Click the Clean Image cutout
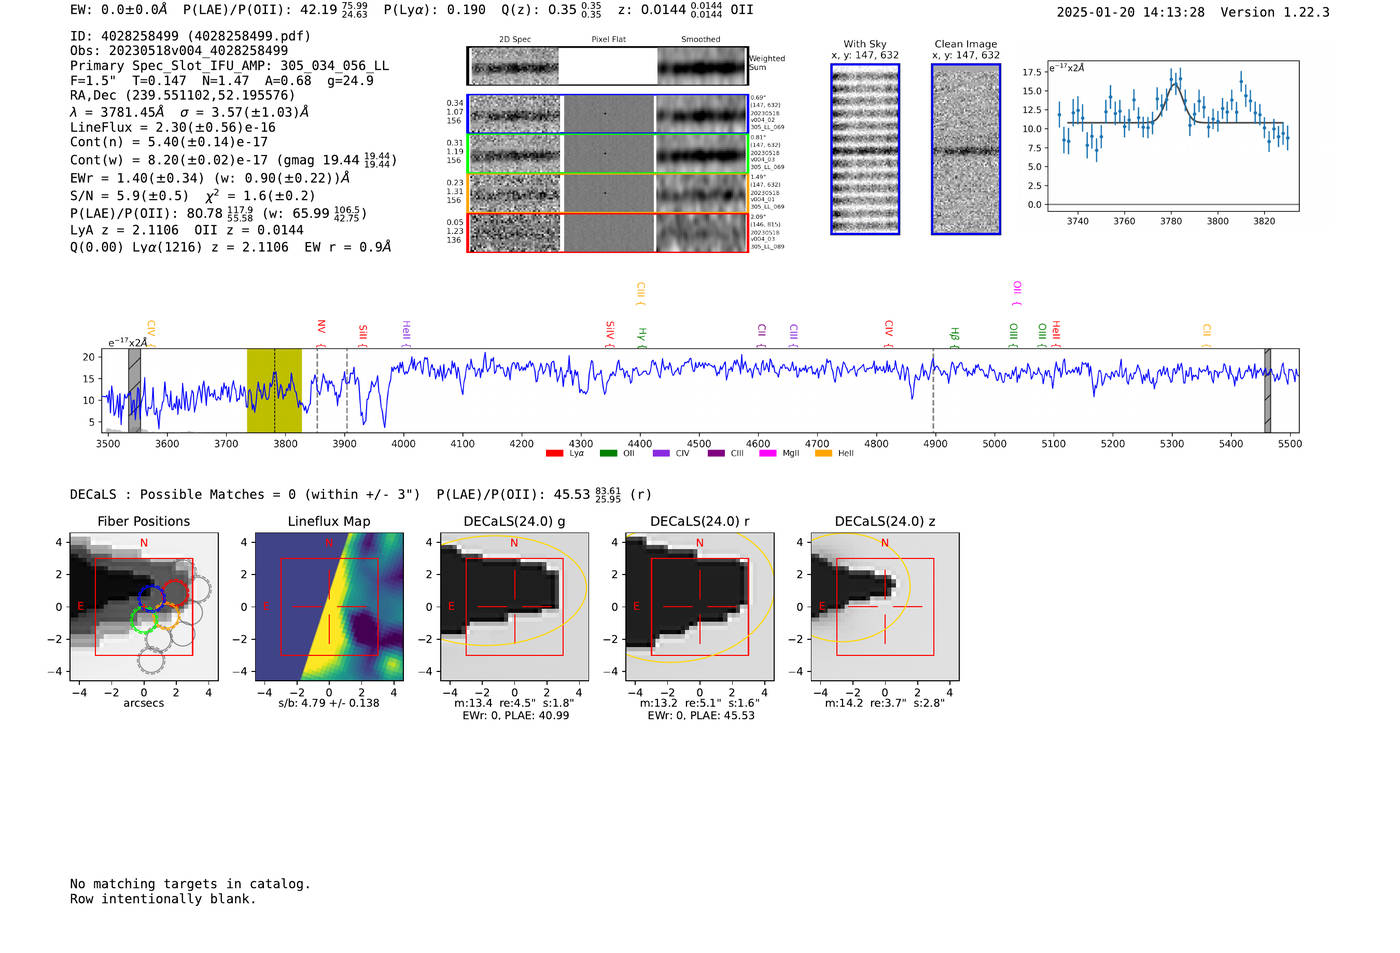The height and width of the screenshot is (953, 1400). [x=966, y=149]
